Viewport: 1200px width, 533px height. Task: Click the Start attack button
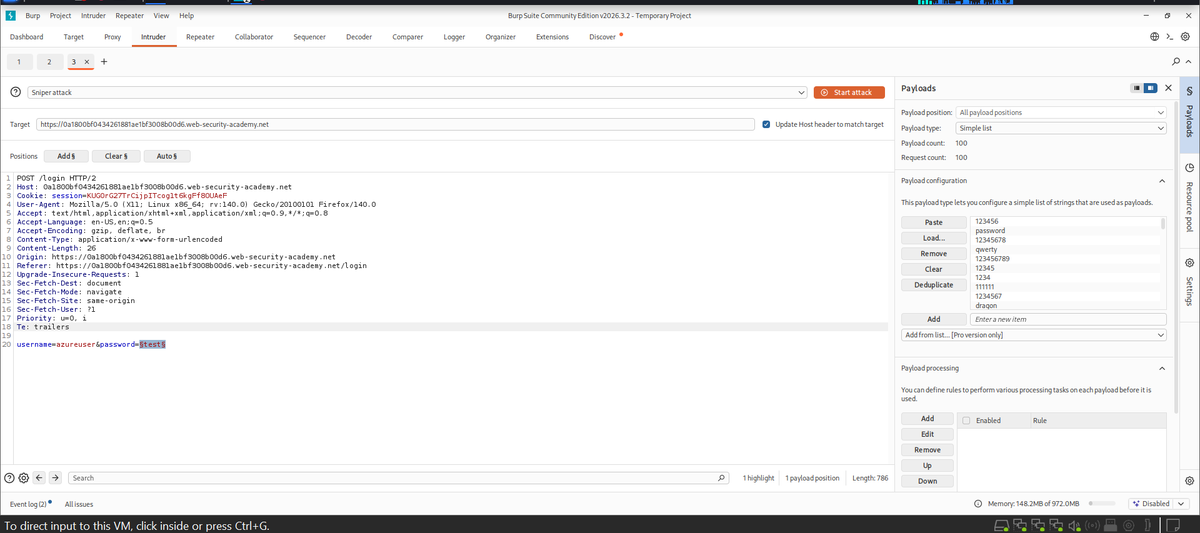coord(850,92)
